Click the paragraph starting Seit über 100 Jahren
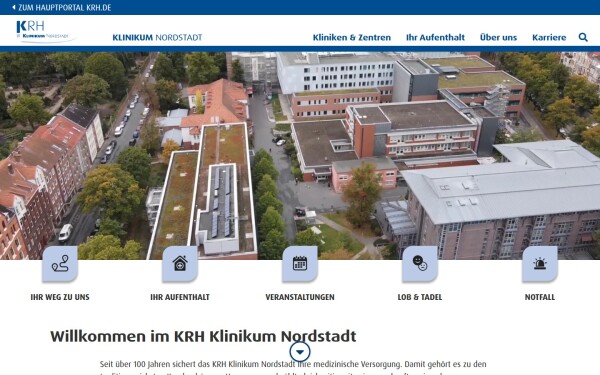This screenshot has width=600, height=375. pyautogui.click(x=293, y=368)
